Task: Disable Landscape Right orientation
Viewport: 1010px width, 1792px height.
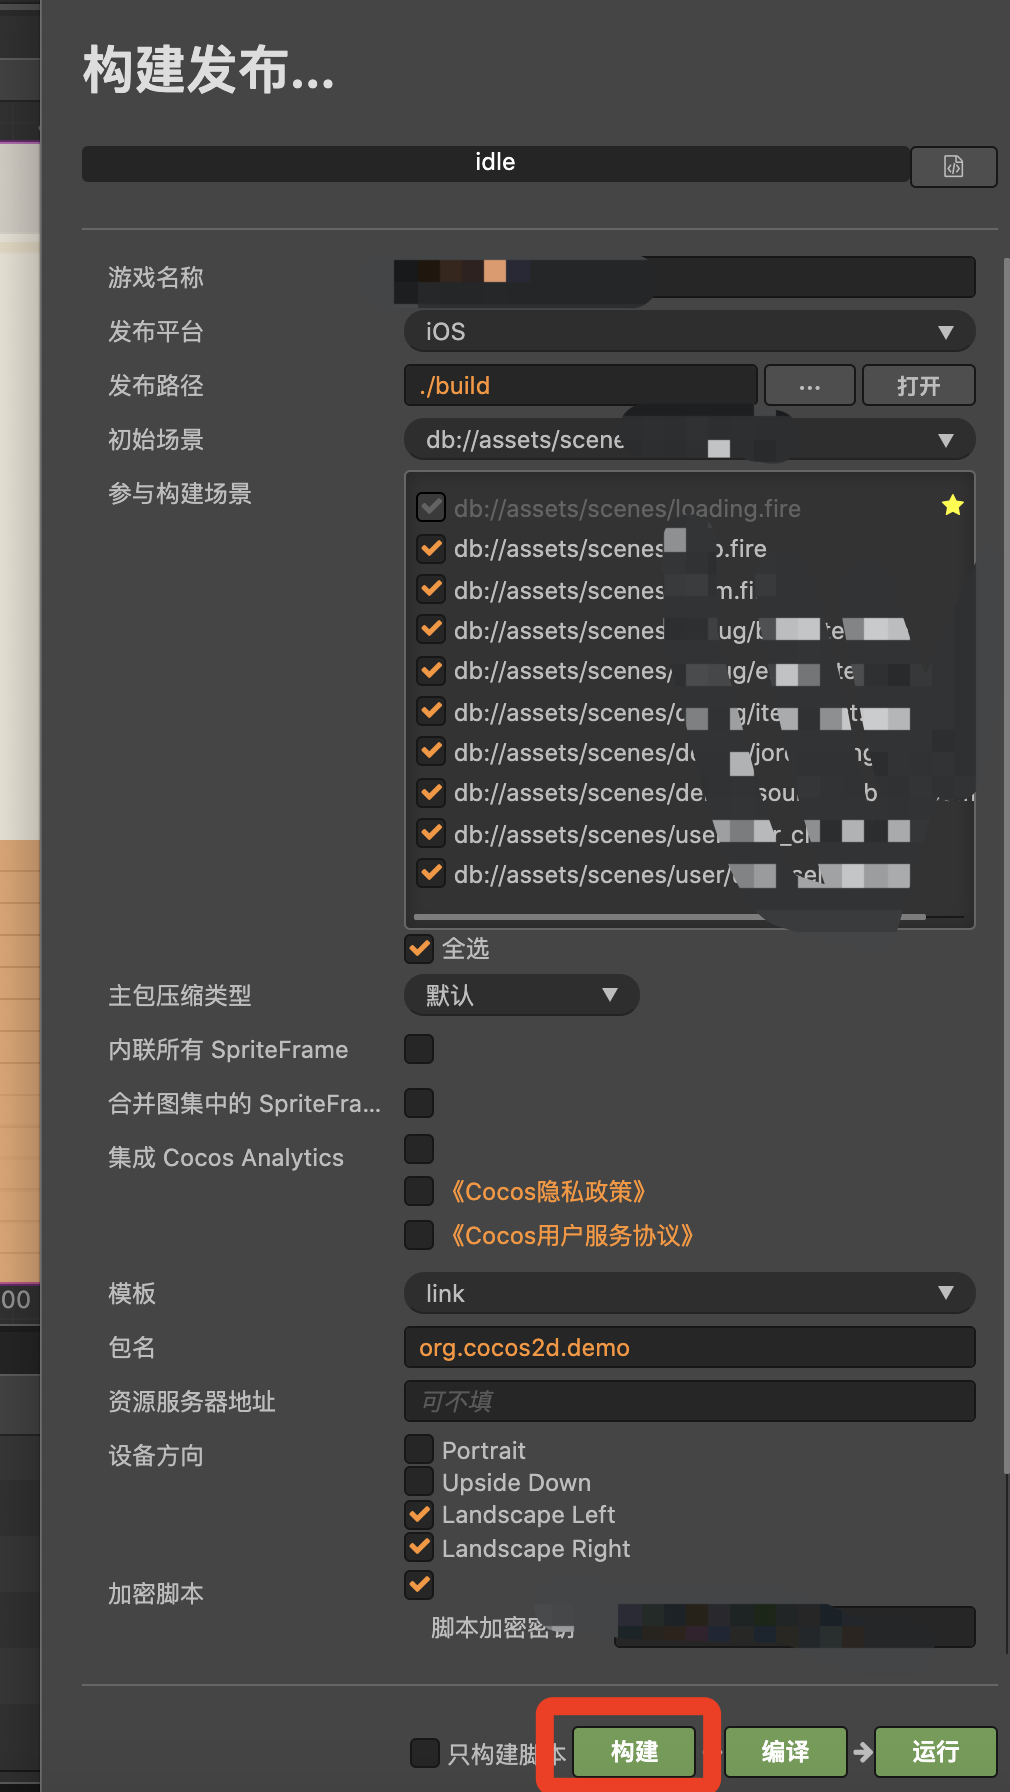Action: pyautogui.click(x=419, y=1547)
